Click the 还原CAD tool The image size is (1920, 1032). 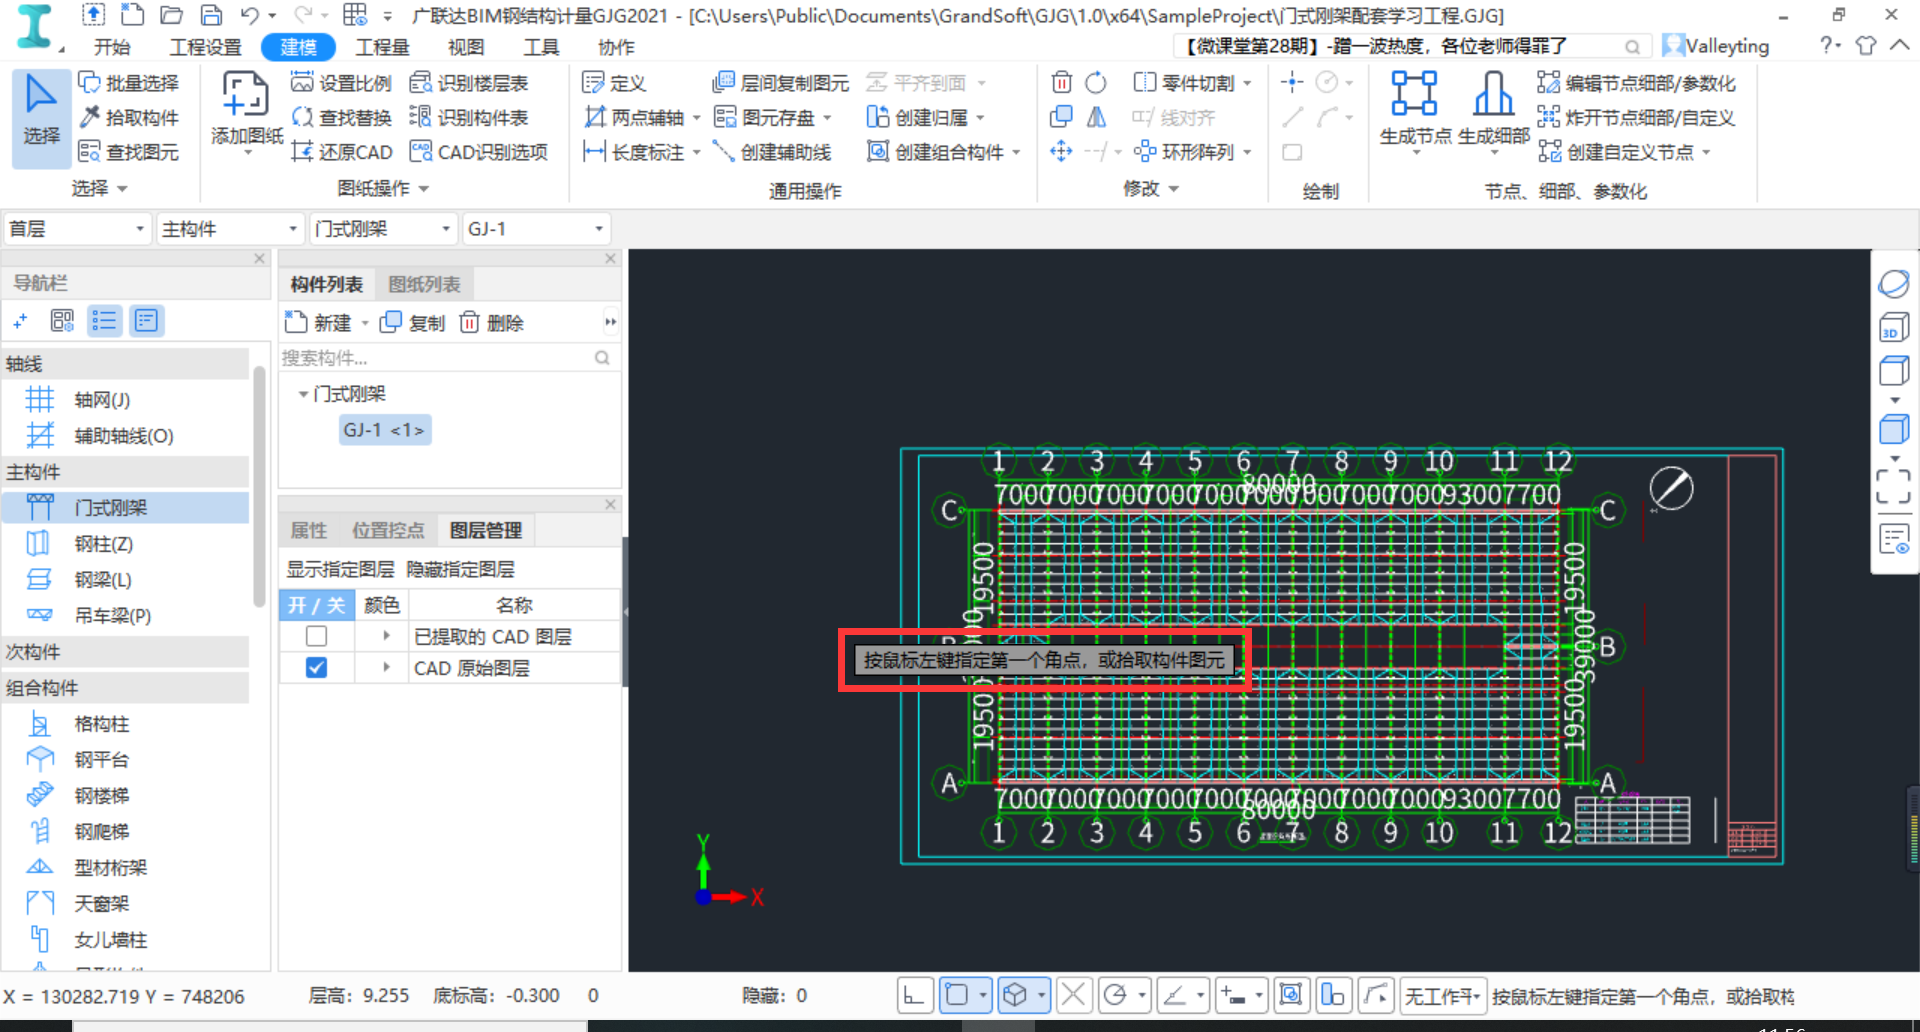(341, 152)
